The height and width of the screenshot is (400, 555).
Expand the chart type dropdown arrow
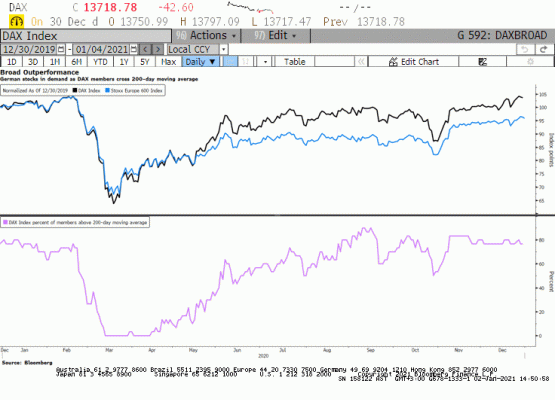[265, 62]
